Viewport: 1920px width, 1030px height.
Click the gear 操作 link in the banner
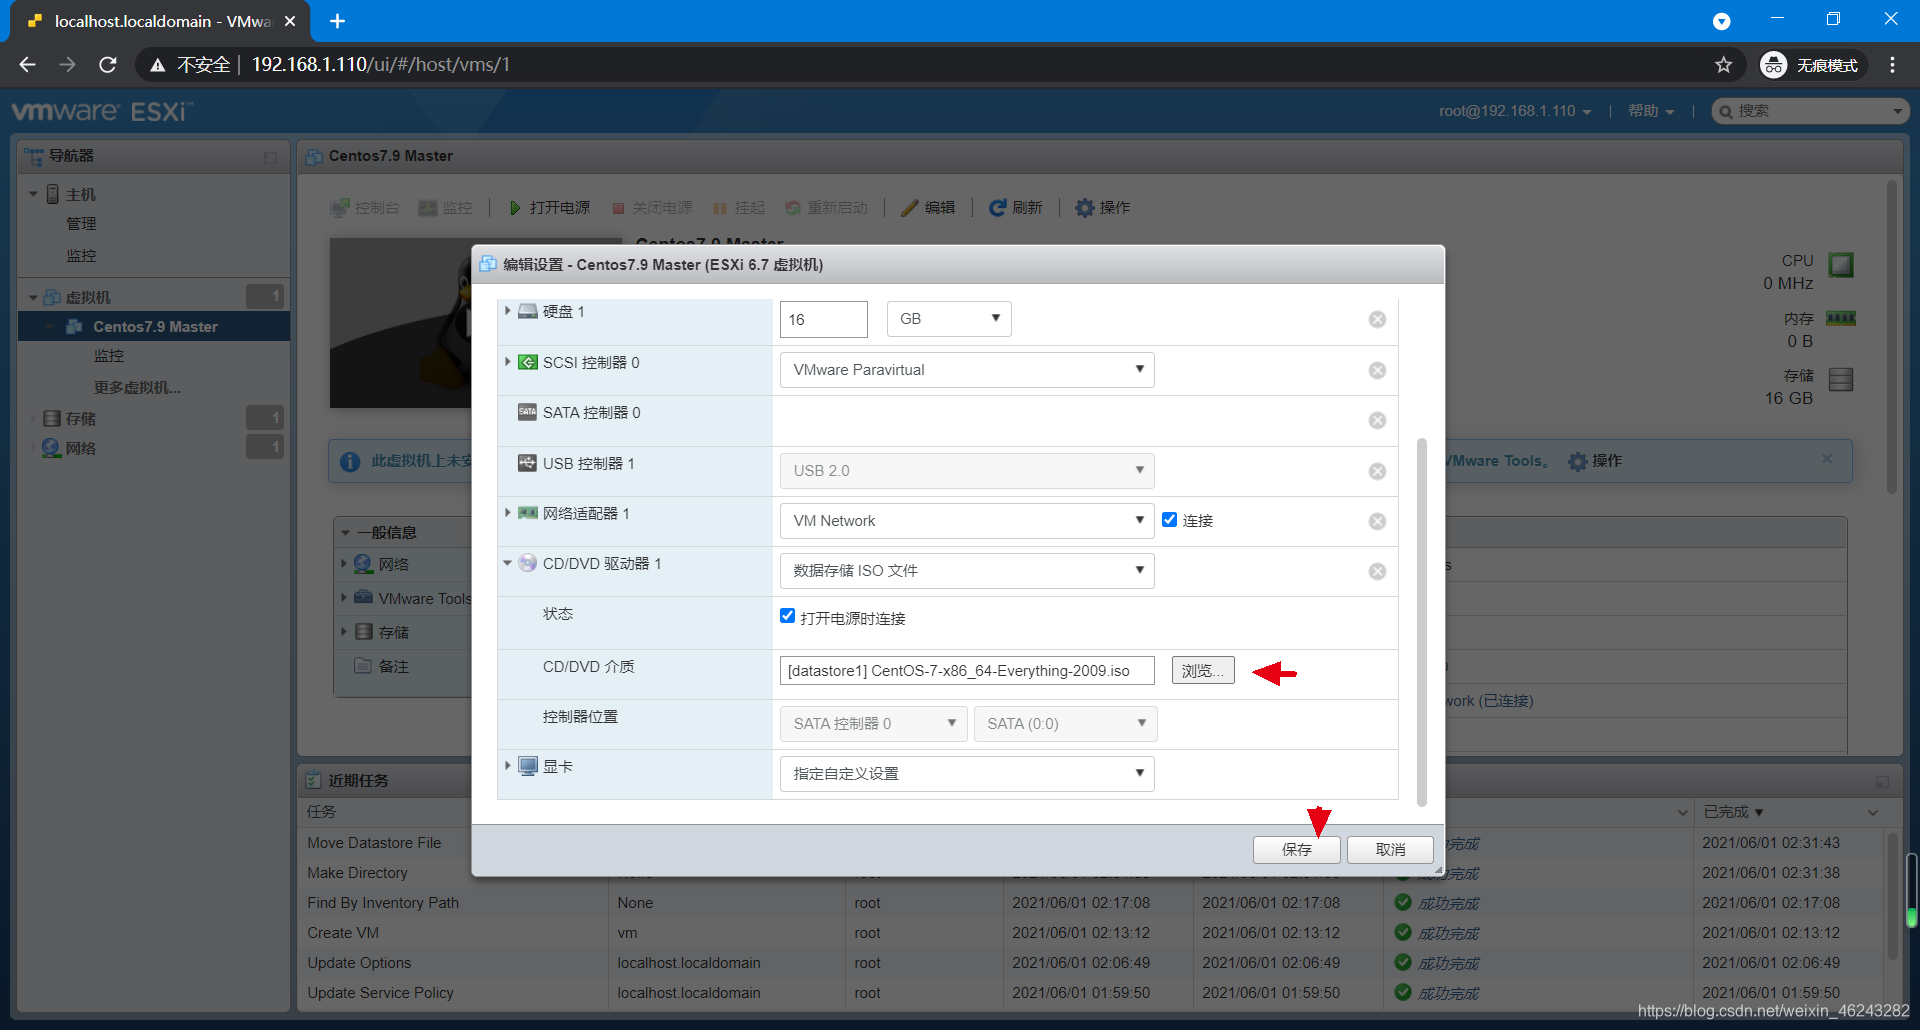point(1595,461)
